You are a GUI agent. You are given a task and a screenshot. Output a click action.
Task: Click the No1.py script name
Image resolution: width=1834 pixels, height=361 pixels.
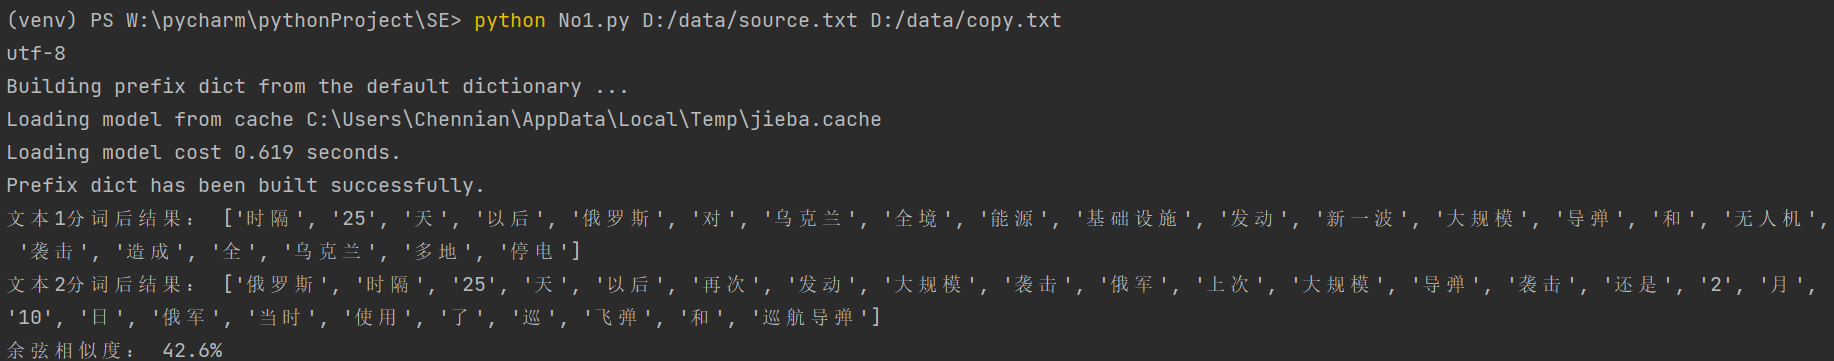[594, 21]
